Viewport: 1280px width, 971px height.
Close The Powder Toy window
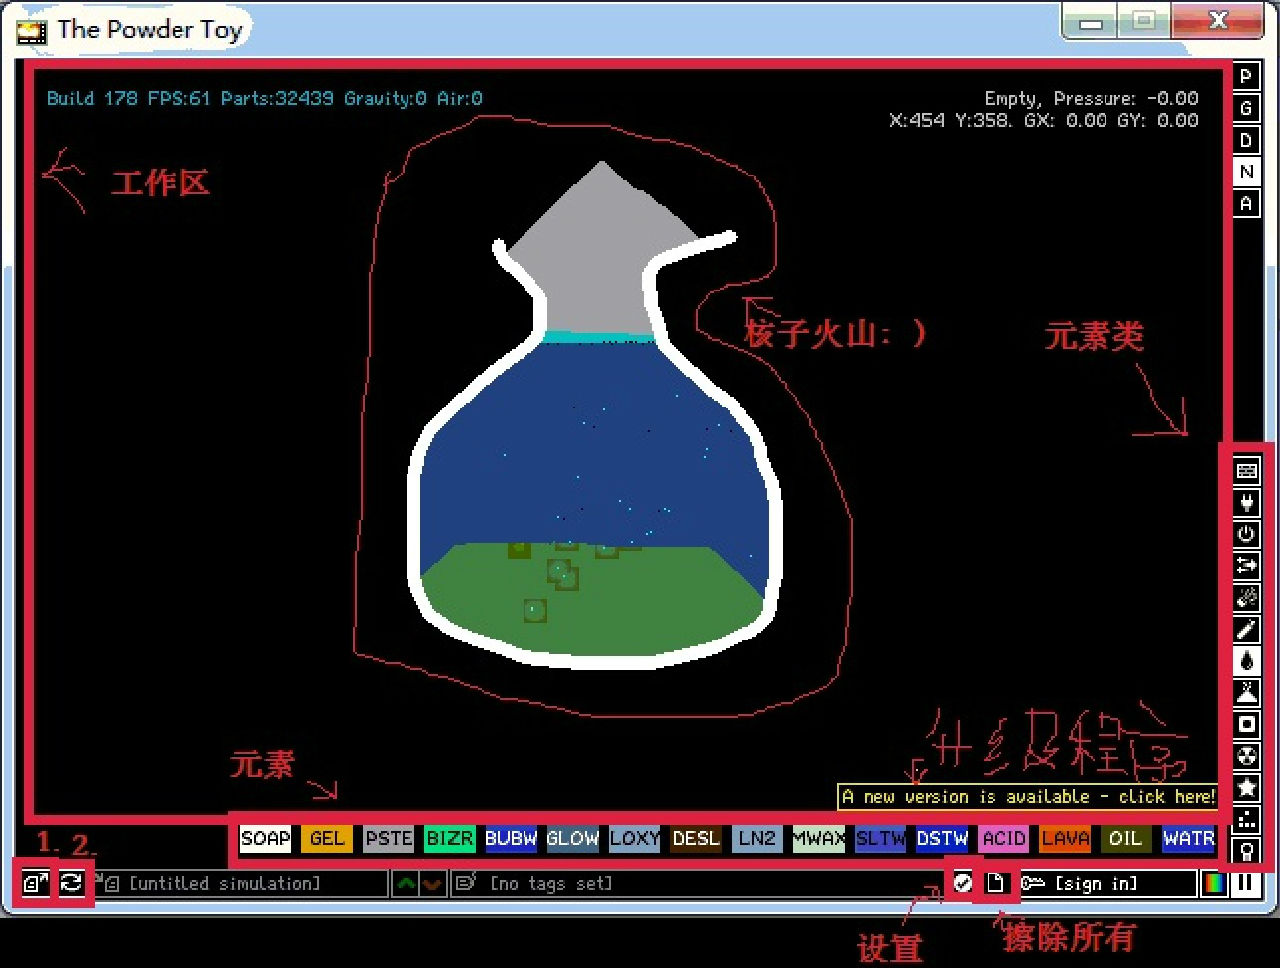(1218, 22)
